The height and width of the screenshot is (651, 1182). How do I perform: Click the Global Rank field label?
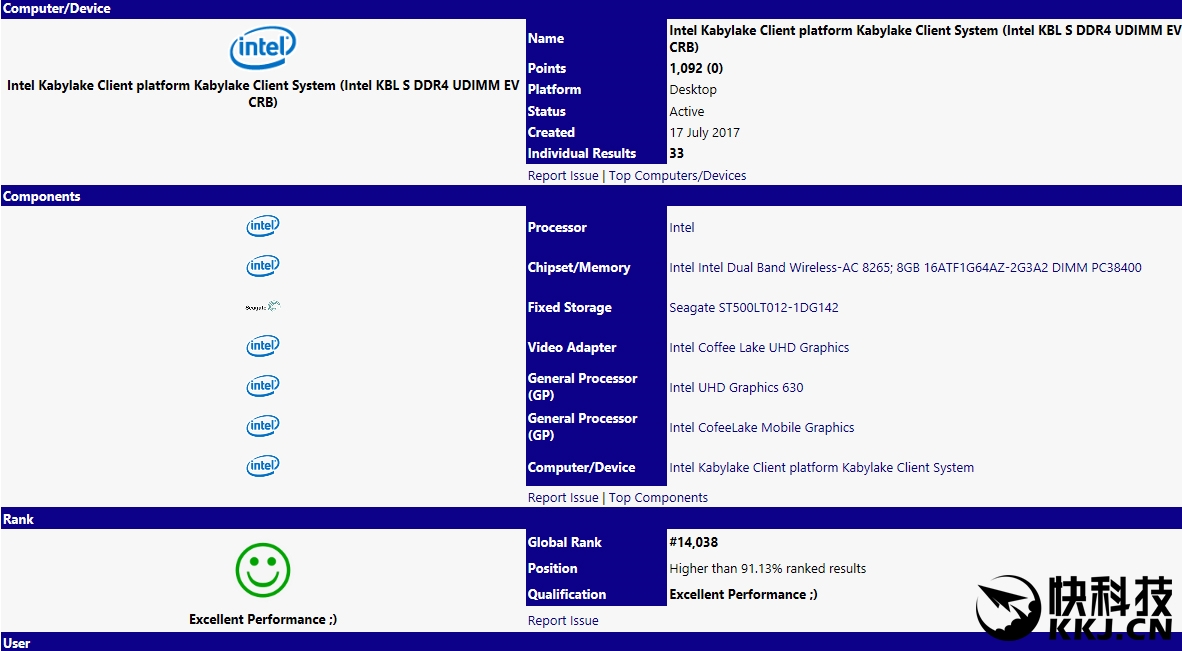565,542
